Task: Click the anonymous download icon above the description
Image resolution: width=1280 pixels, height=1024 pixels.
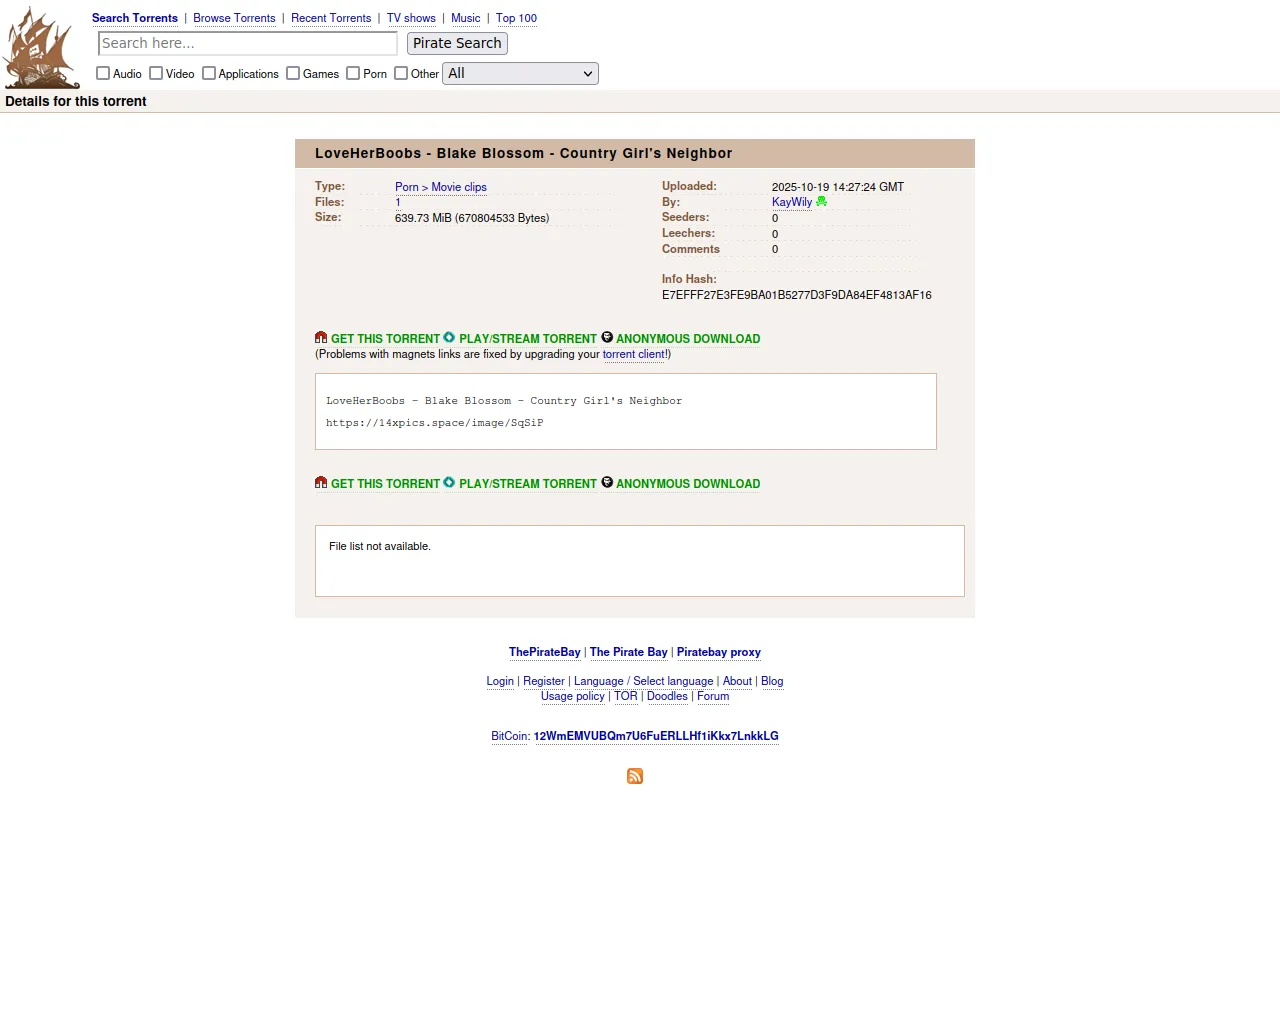Action: 607,338
